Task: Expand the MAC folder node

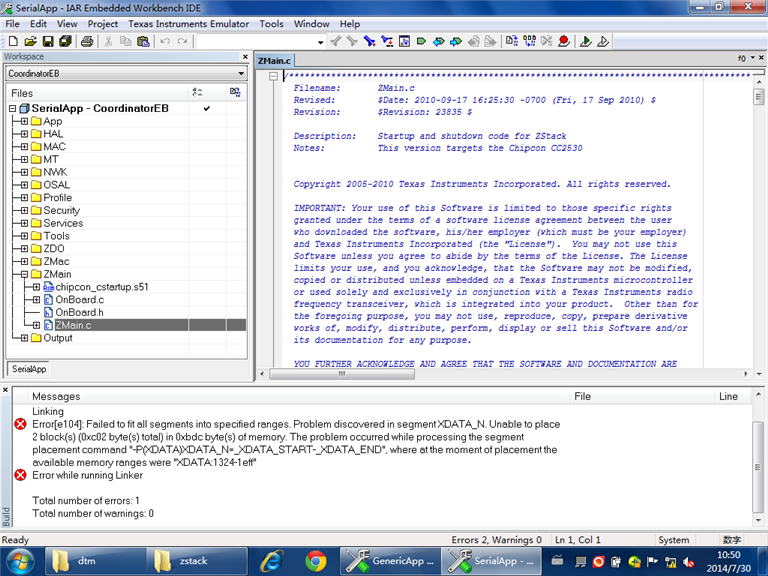Action: coord(24,146)
